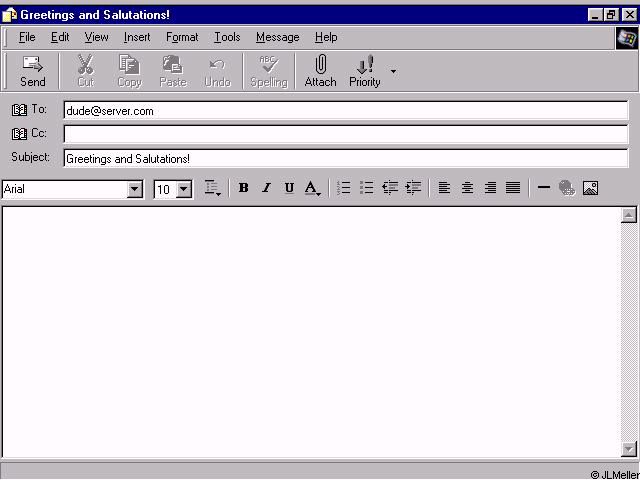Open the Edit menu

pyautogui.click(x=60, y=38)
